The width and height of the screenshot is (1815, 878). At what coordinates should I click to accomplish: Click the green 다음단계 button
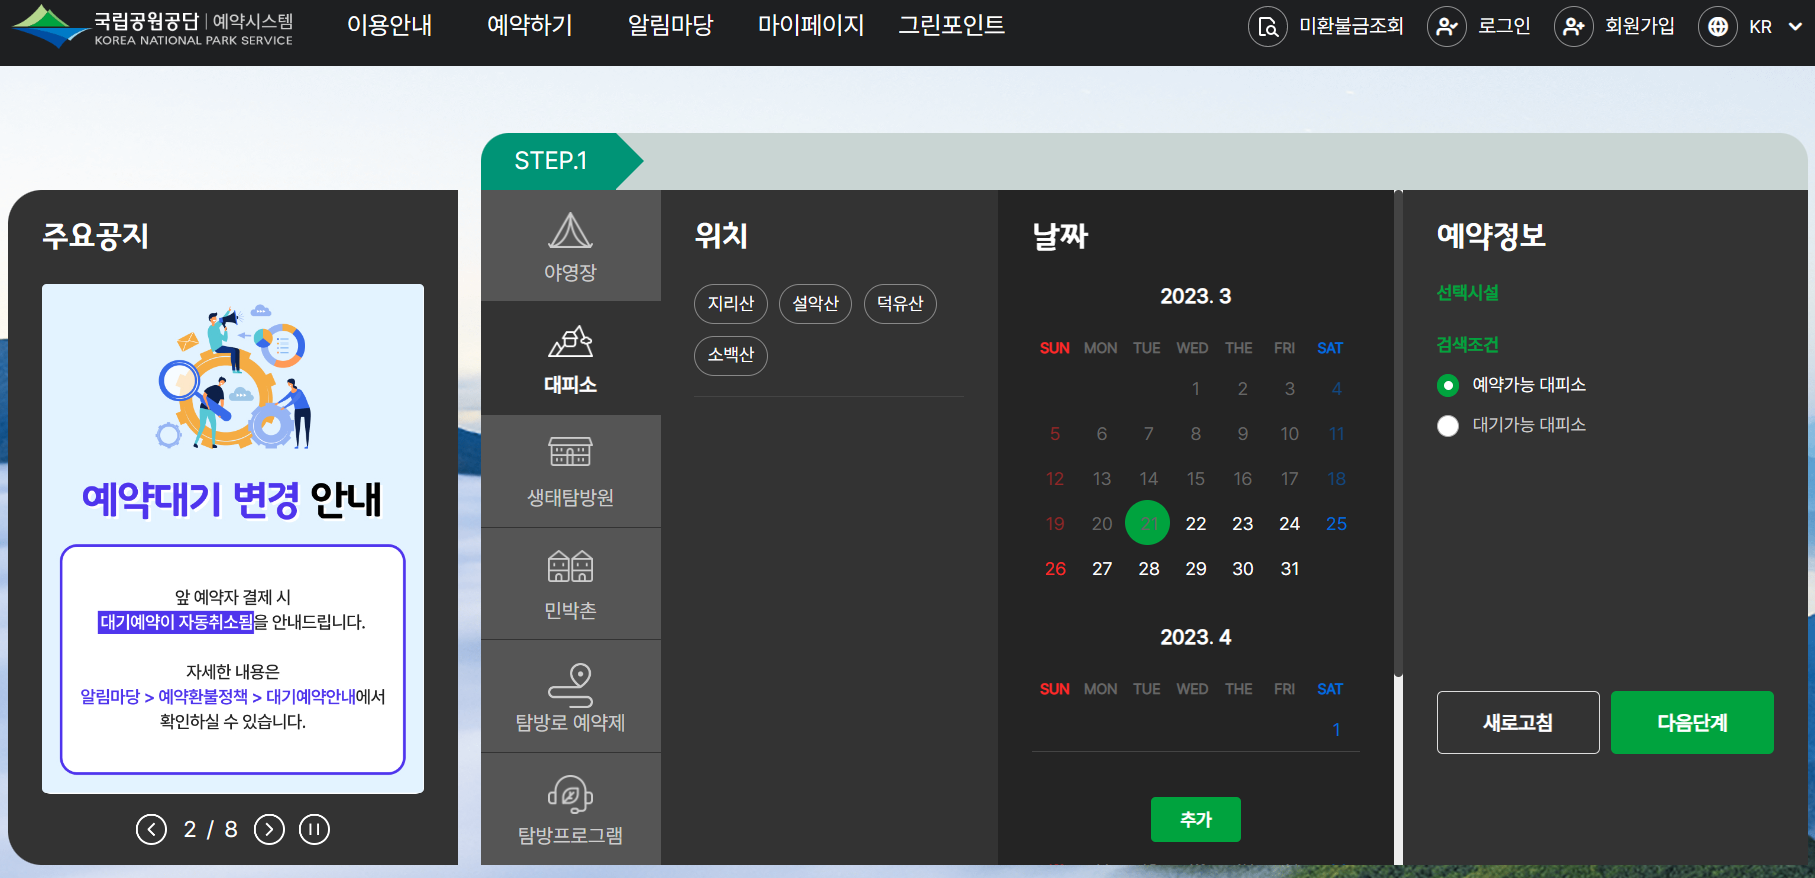1692,722
